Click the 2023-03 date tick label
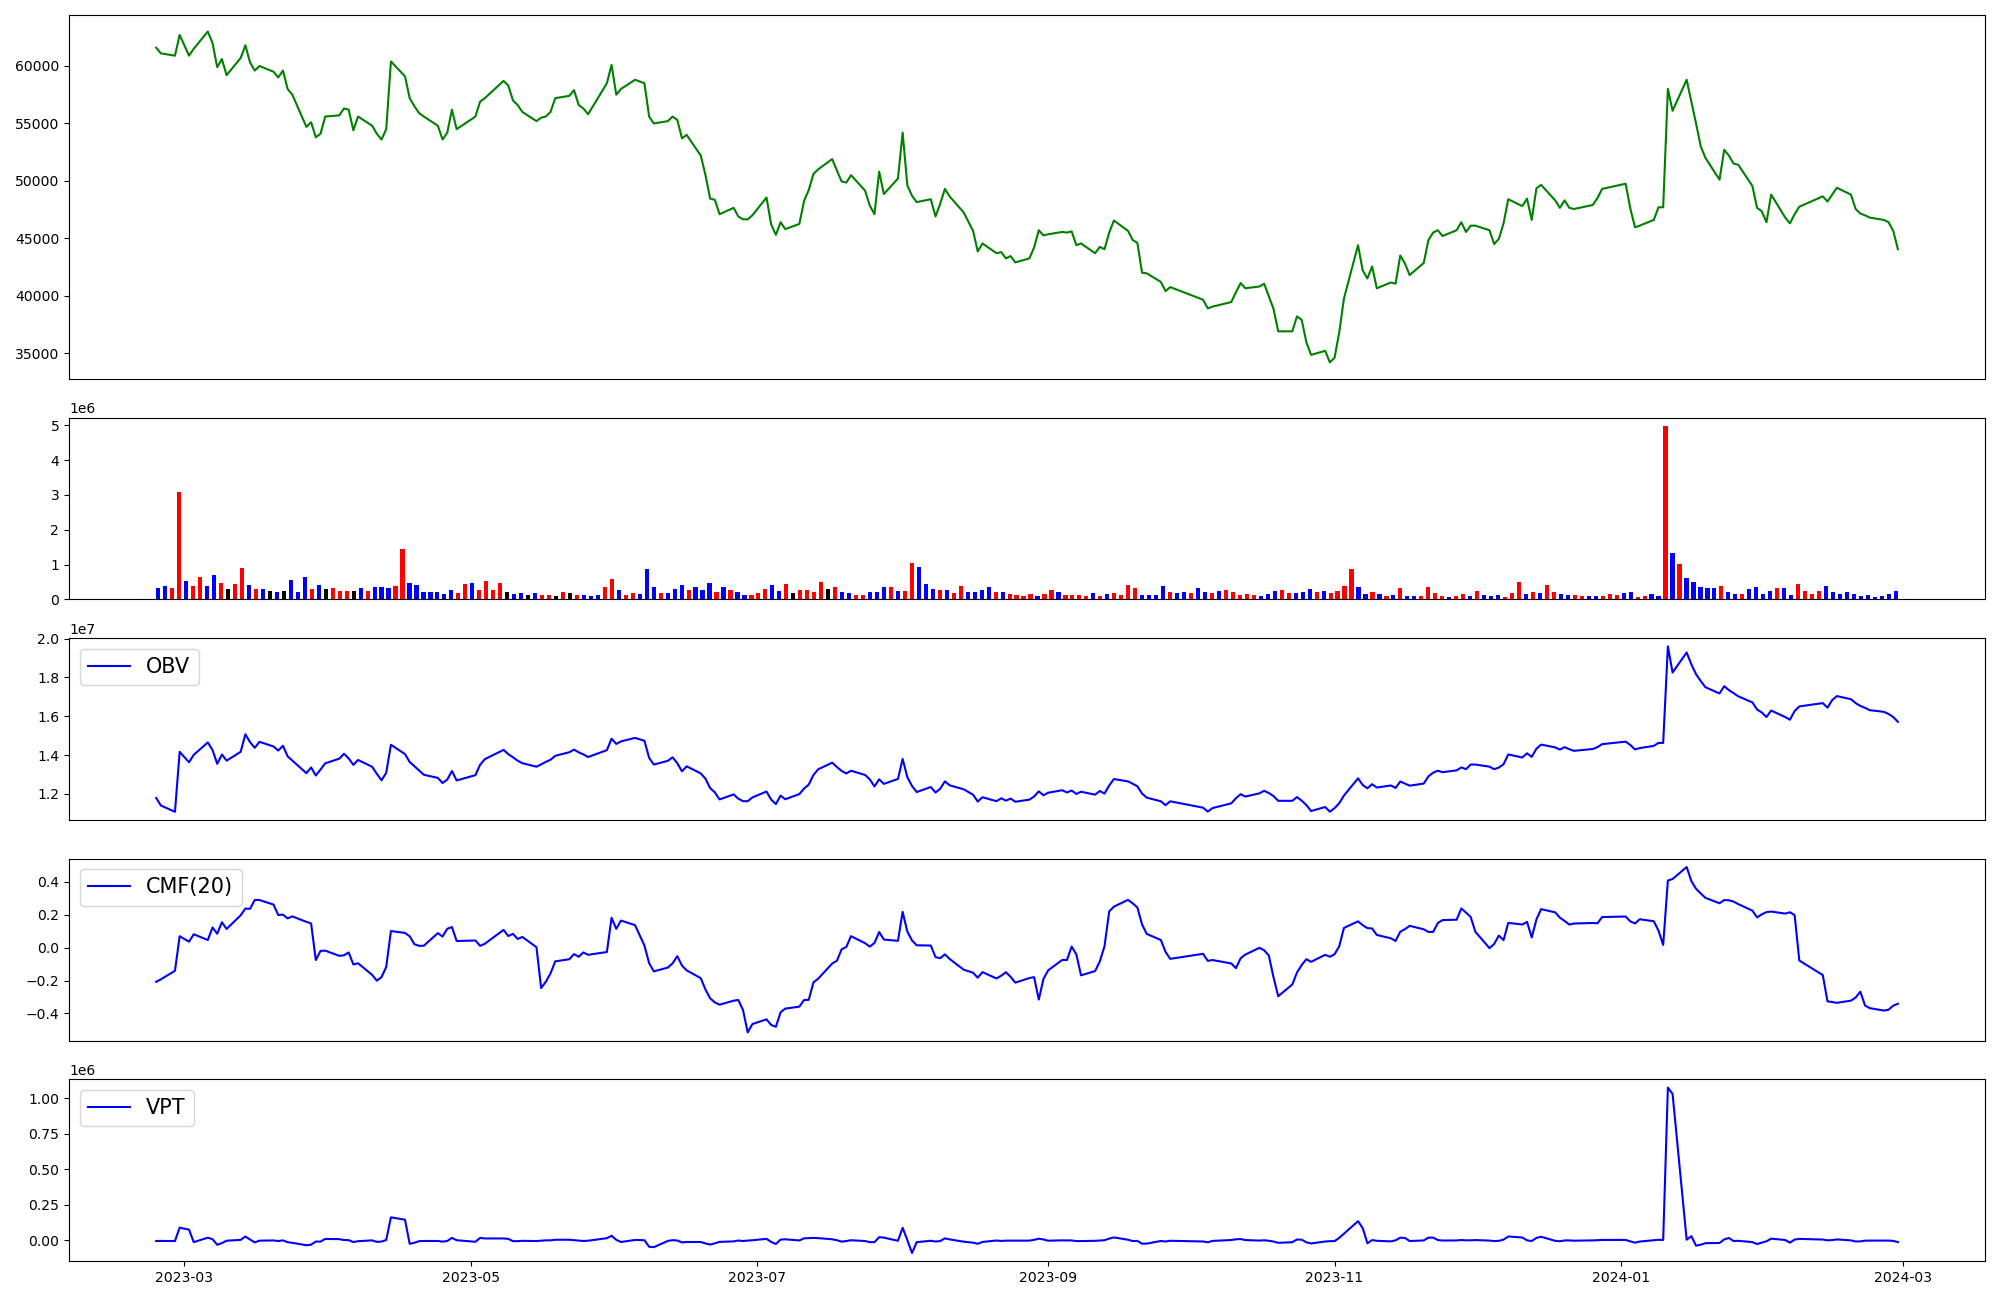The height and width of the screenshot is (1300, 2000). point(185,1277)
